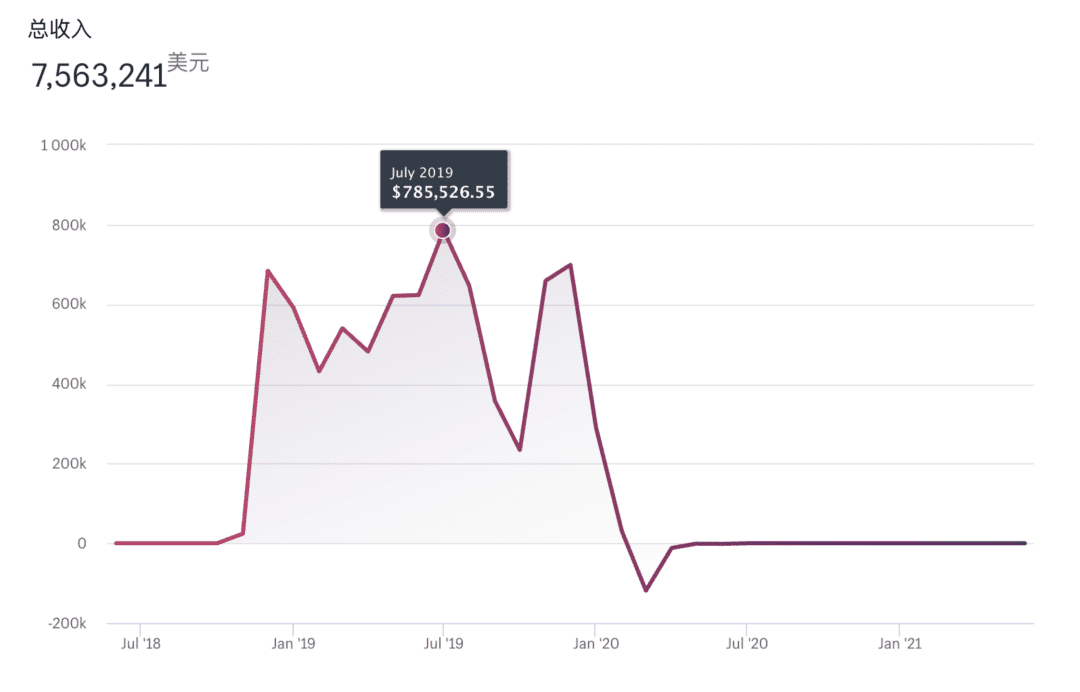Click the July 2019 $785,526.55 tooltip

click(444, 180)
